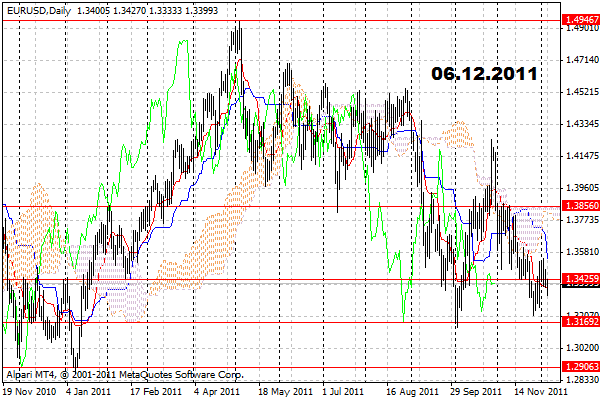This screenshot has height=400, width=600.
Task: Select the 06.12.2011 date annotation
Action: [x=484, y=74]
